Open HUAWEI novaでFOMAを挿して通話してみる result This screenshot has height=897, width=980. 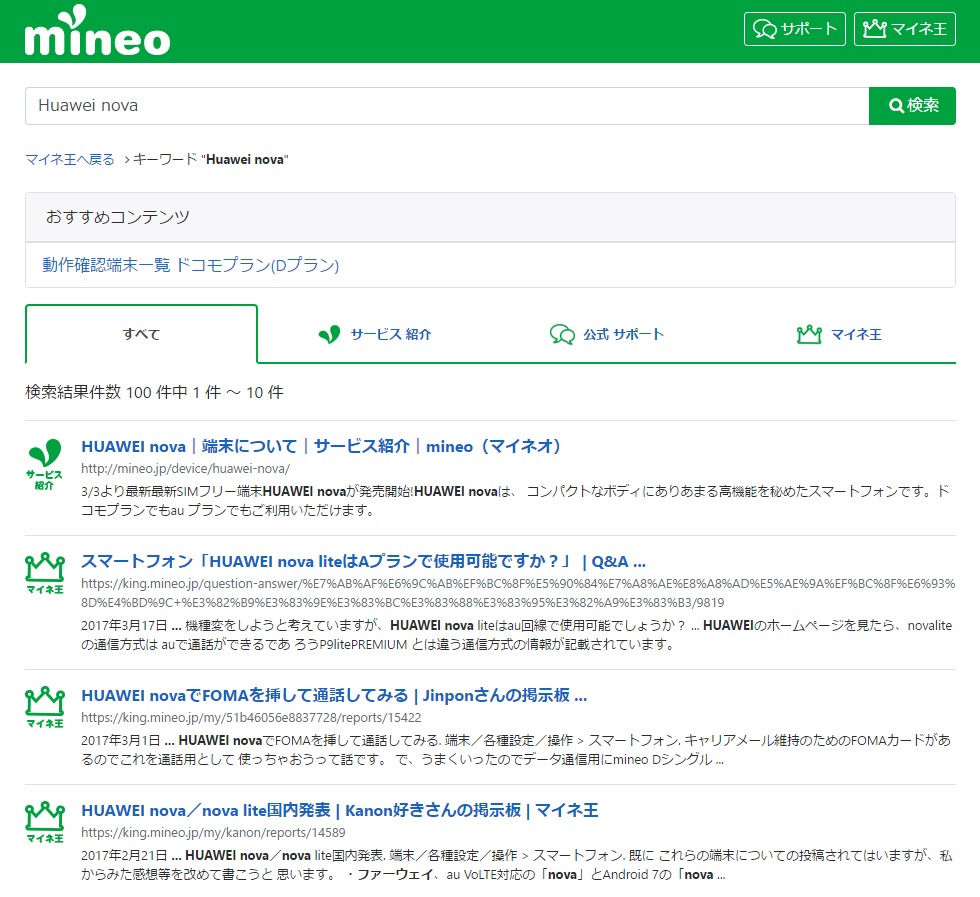[x=333, y=695]
